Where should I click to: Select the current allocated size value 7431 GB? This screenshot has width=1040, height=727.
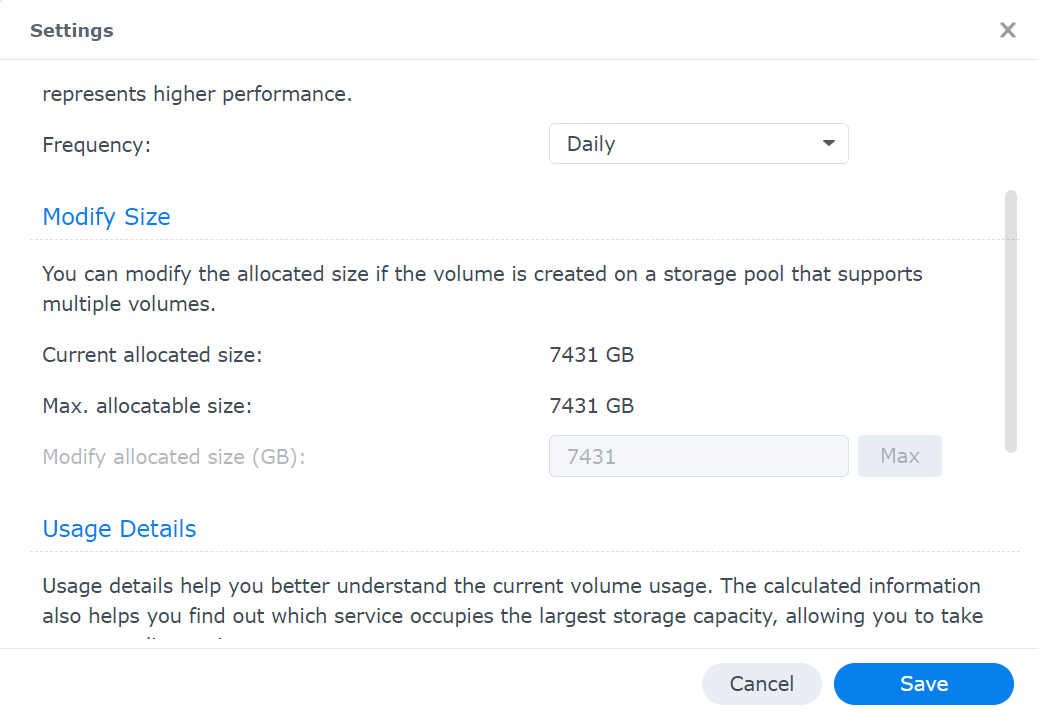coord(592,355)
